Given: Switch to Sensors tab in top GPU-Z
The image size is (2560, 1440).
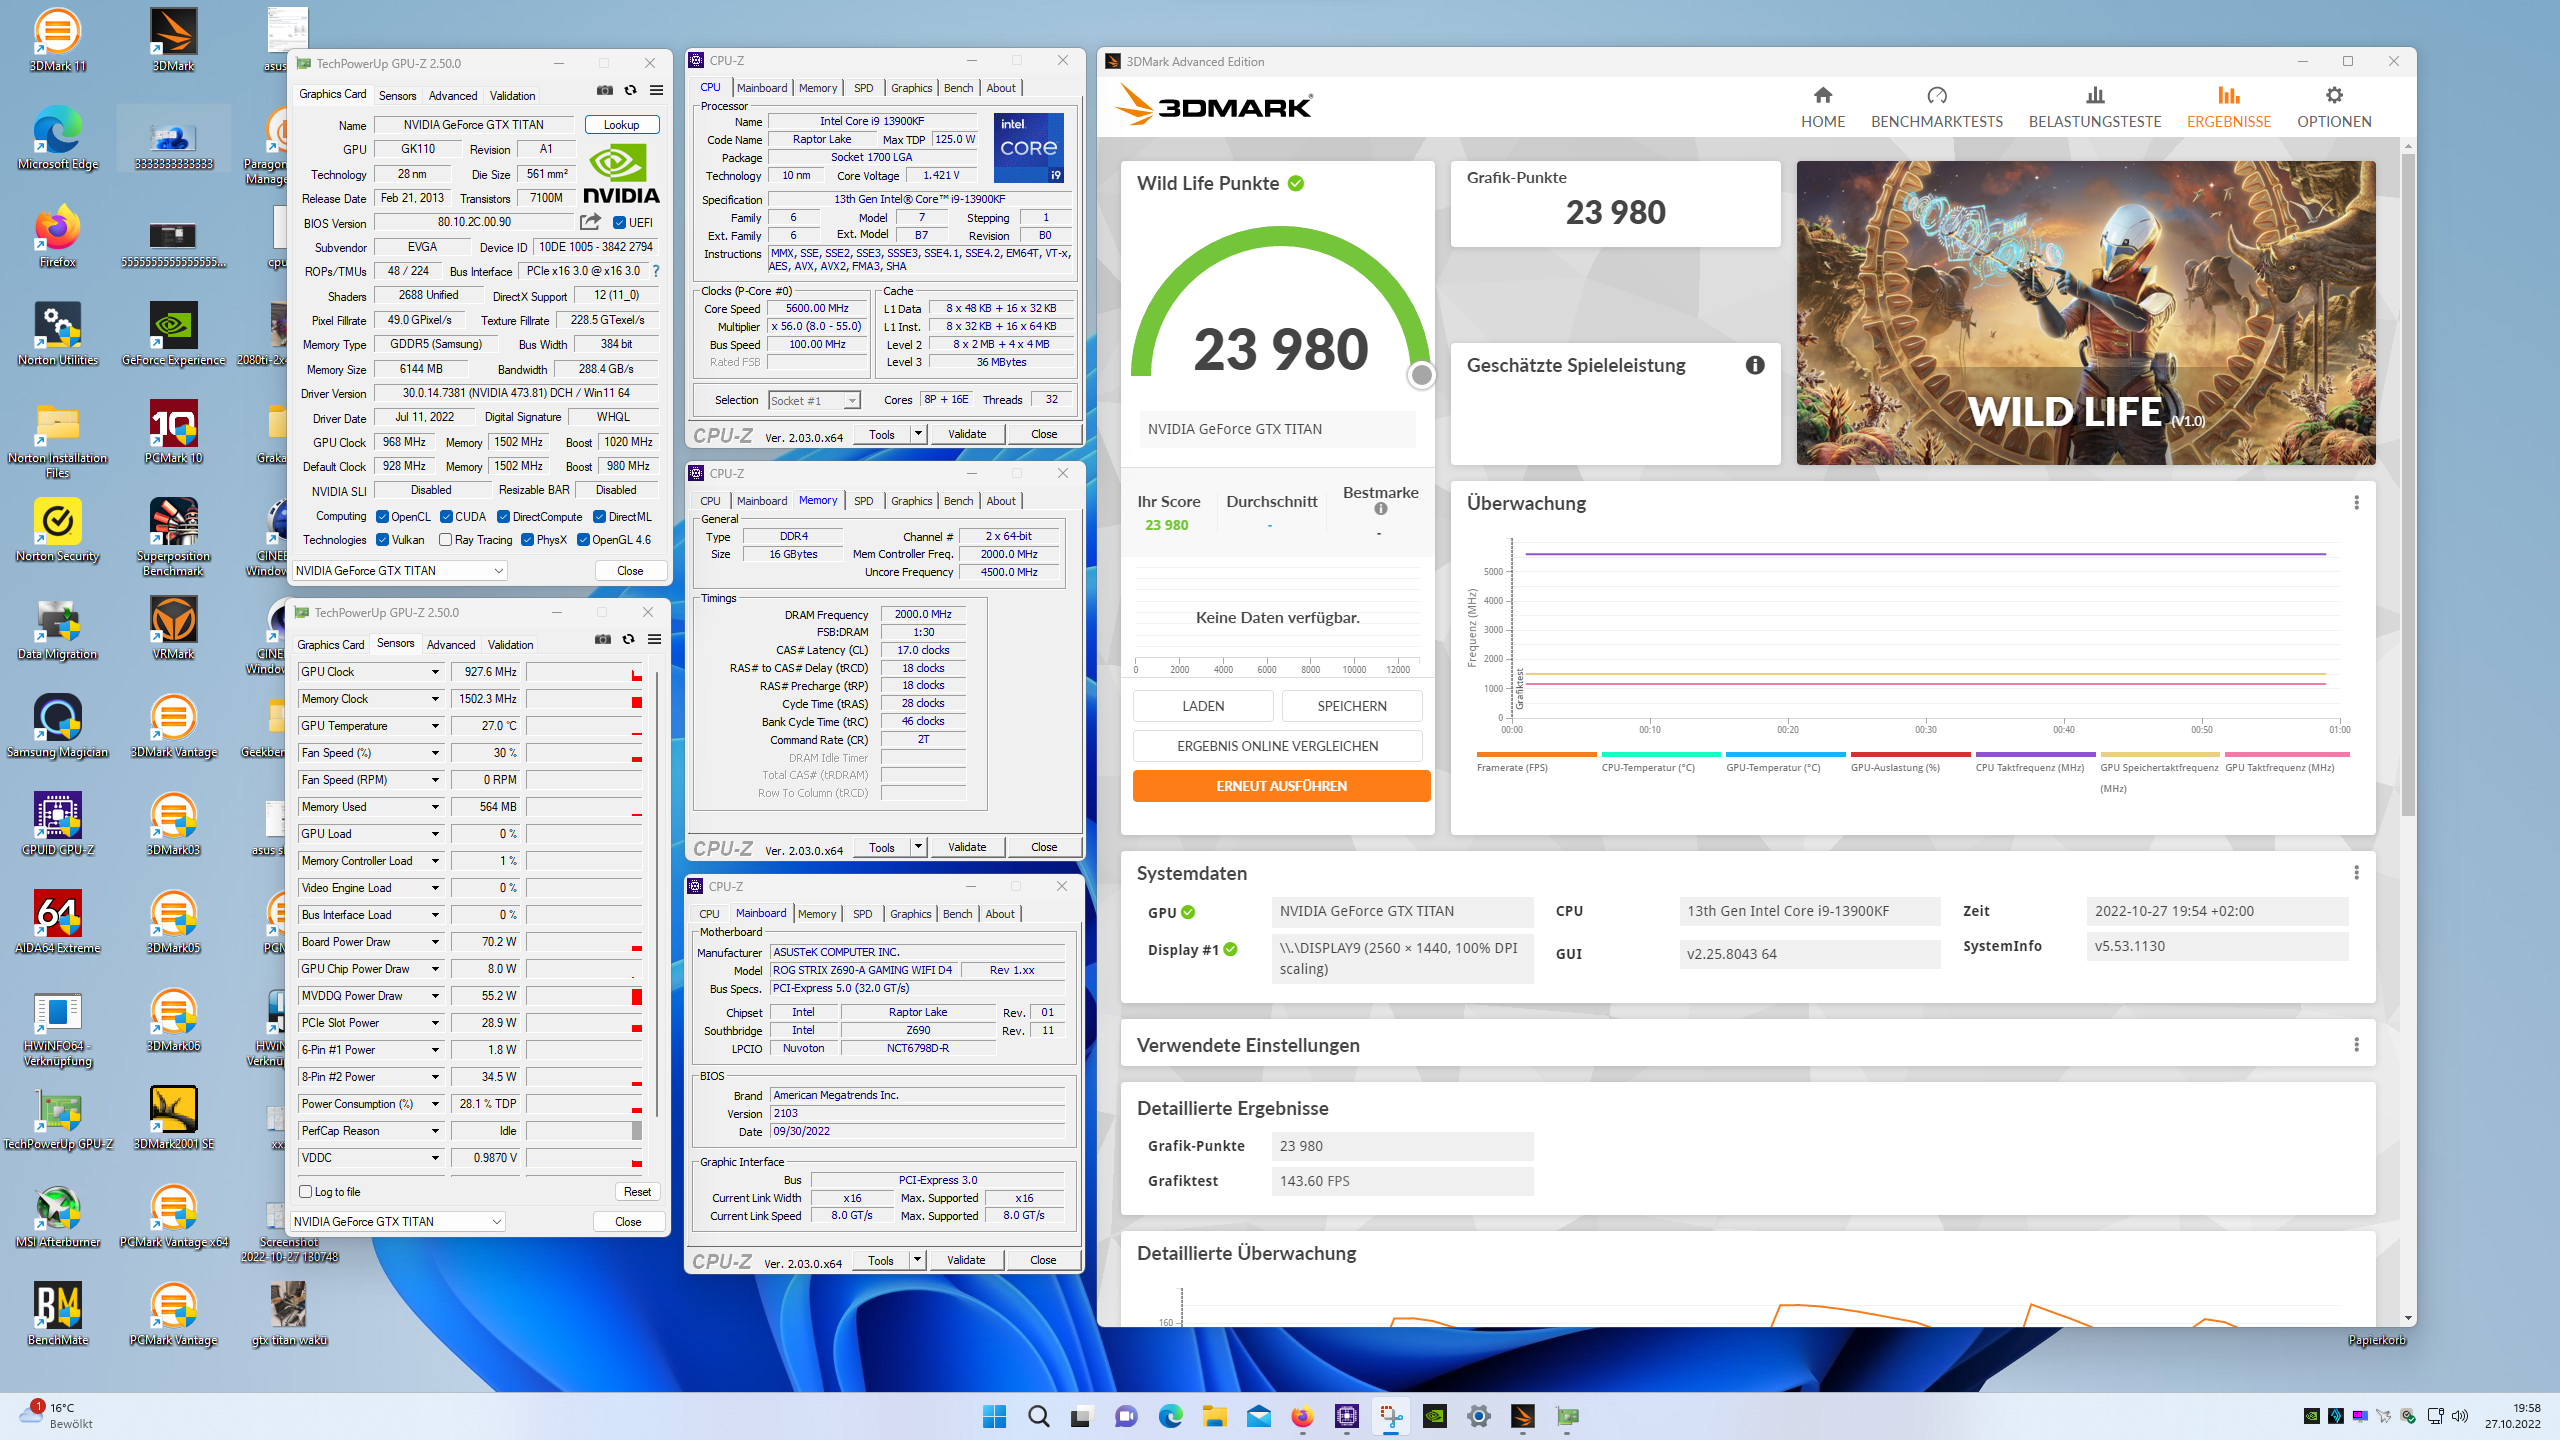Looking at the screenshot, I should pos(397,96).
